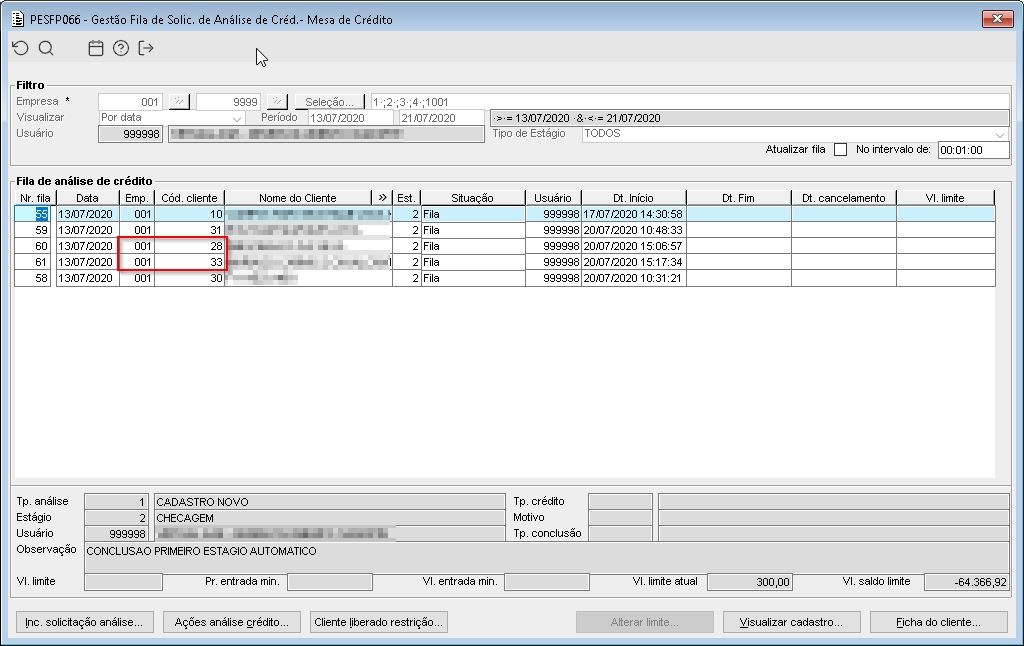Expand hidden columns with the » header button
The height and width of the screenshot is (646, 1024).
[x=382, y=197]
